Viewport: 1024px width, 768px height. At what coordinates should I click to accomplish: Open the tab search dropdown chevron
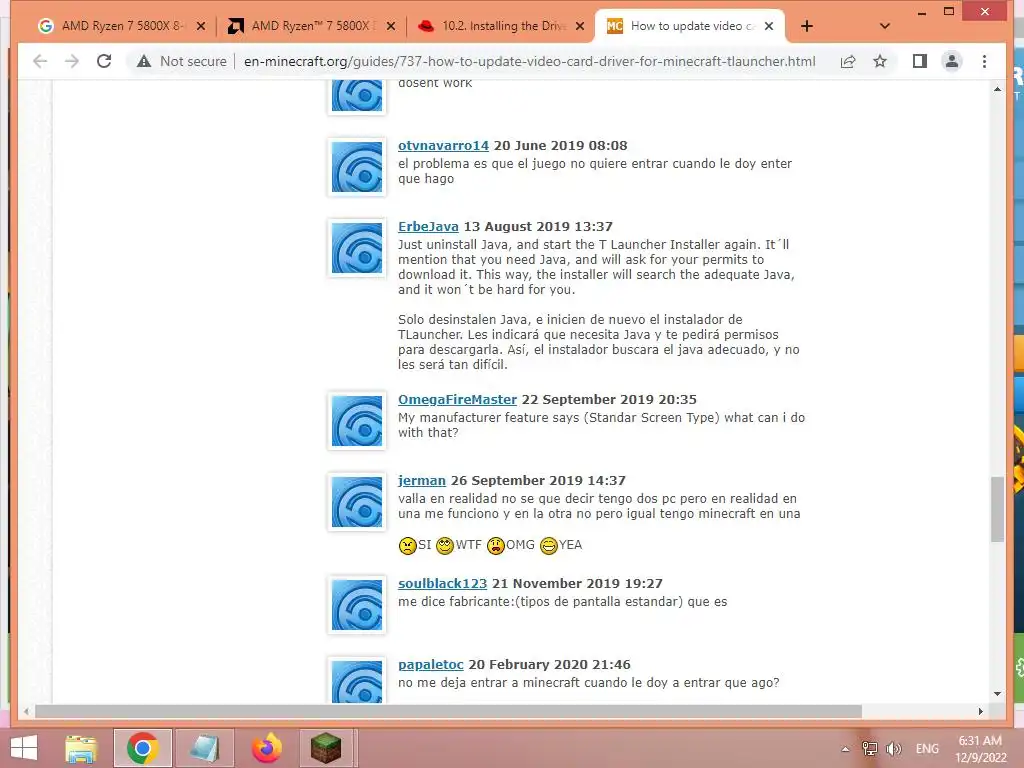point(885,26)
